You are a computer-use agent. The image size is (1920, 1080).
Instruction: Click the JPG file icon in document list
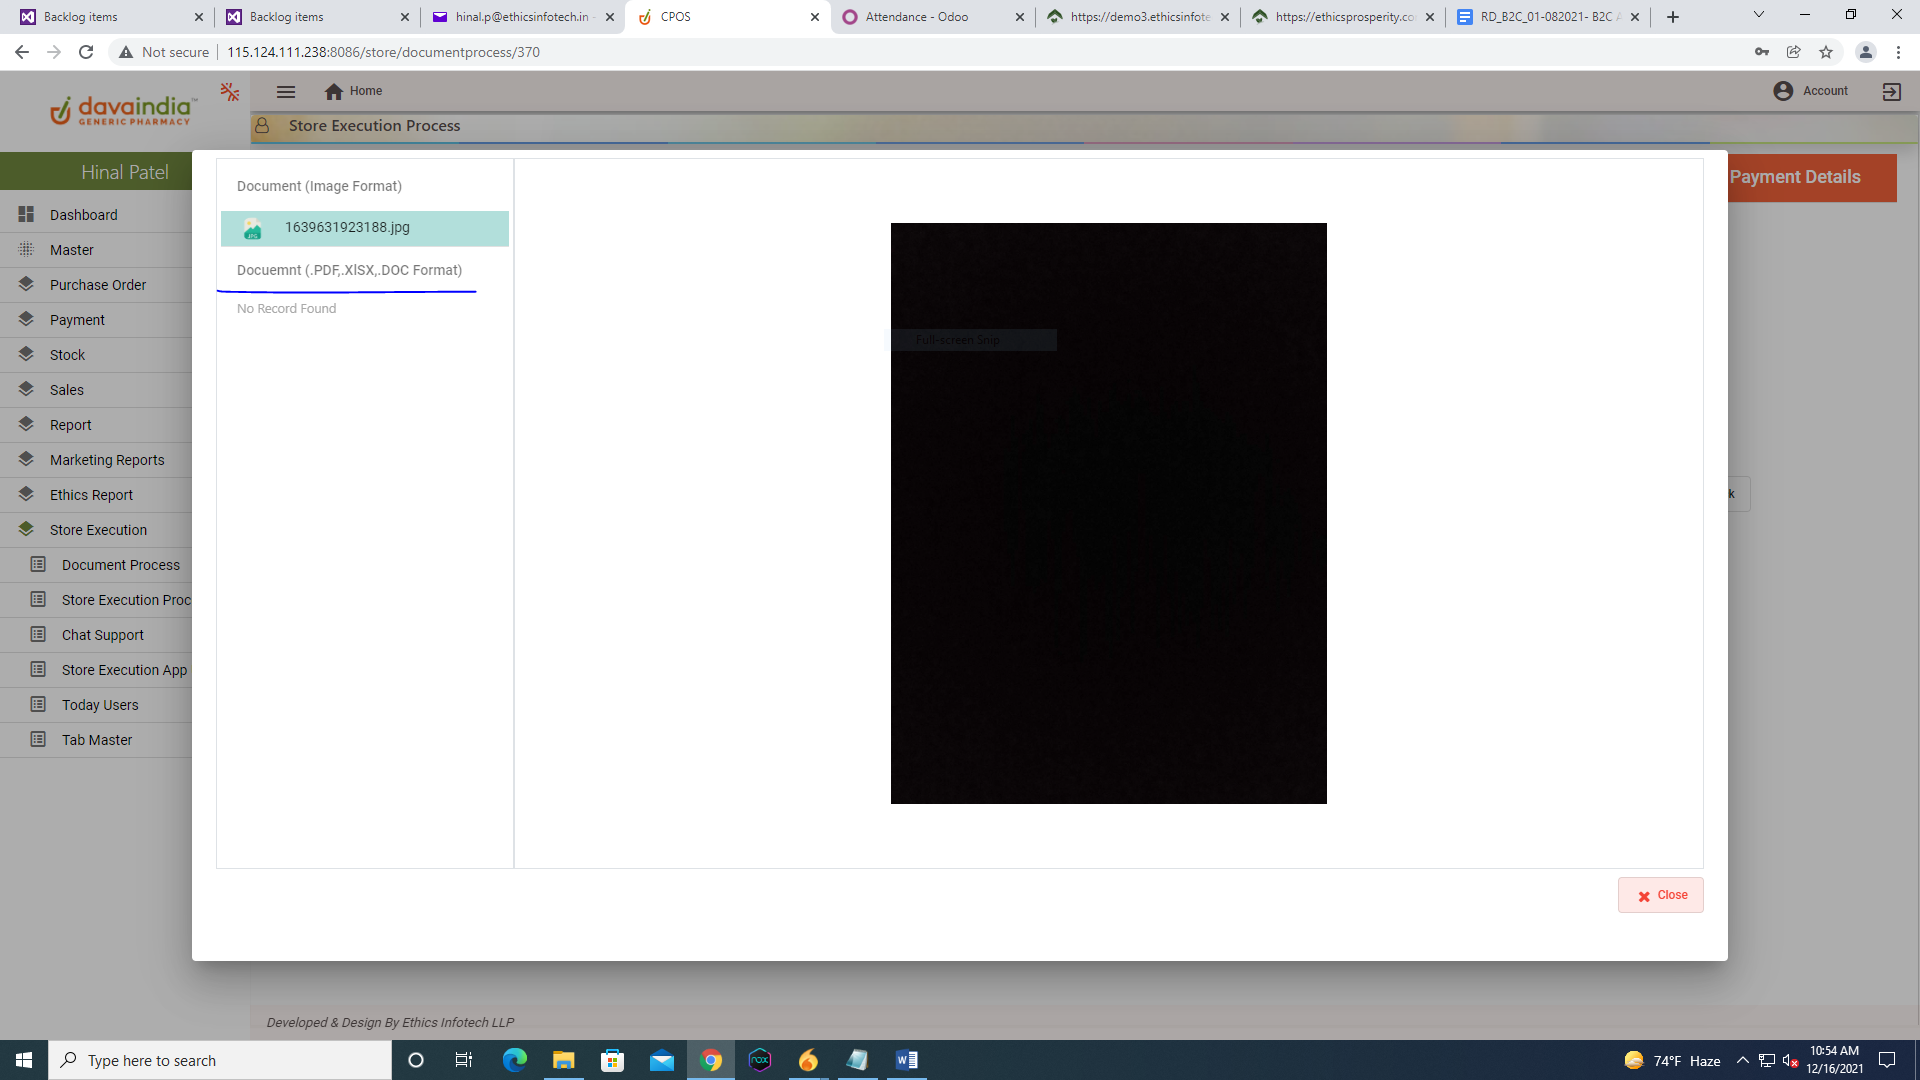coord(252,229)
